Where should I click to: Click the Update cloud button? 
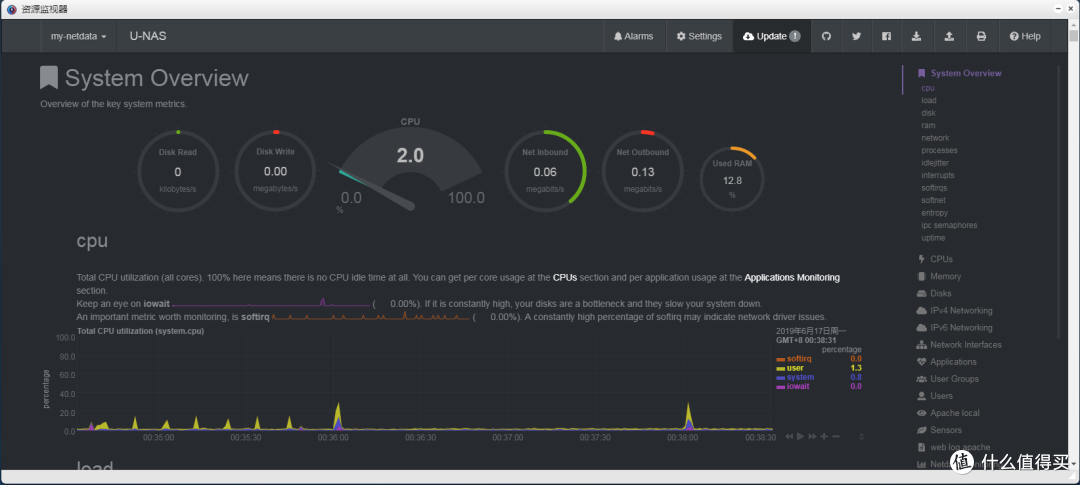tap(771, 37)
